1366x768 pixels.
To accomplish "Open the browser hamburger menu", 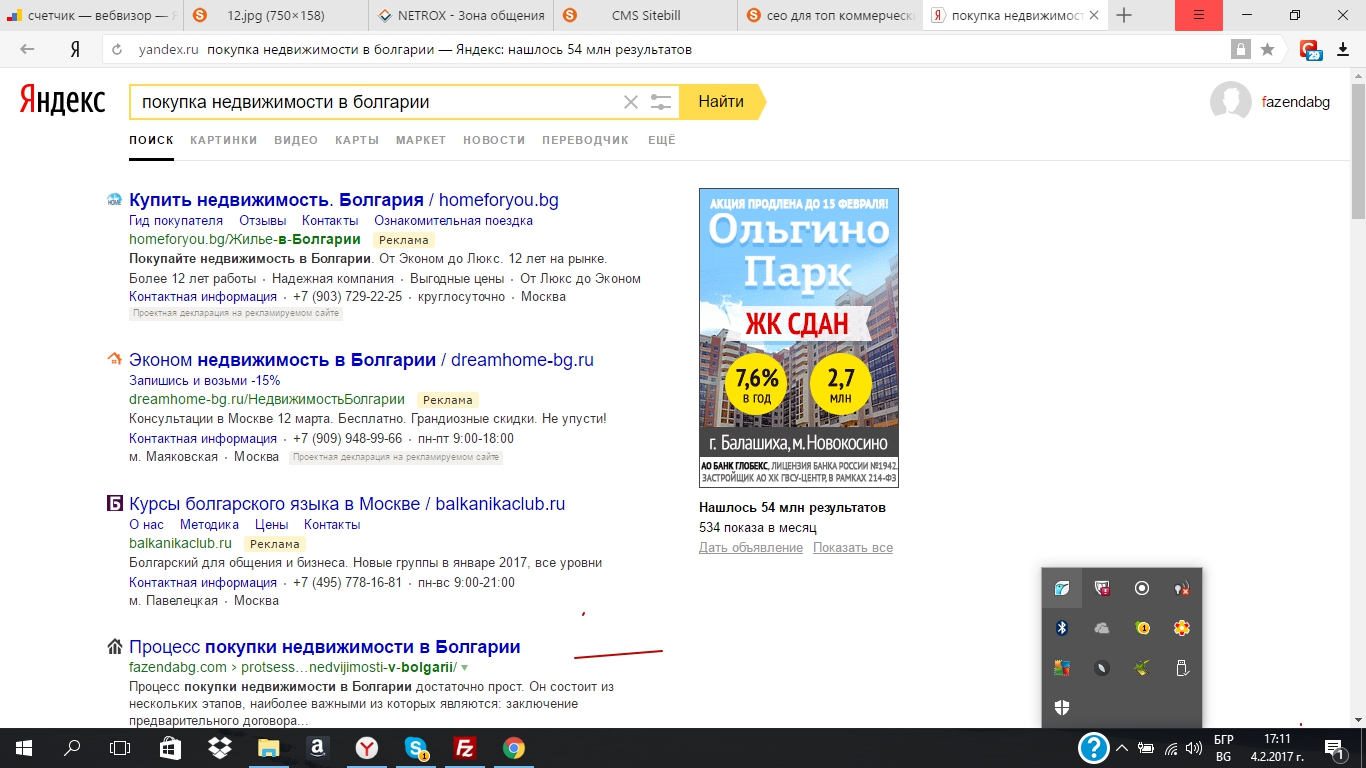I will pyautogui.click(x=1200, y=15).
